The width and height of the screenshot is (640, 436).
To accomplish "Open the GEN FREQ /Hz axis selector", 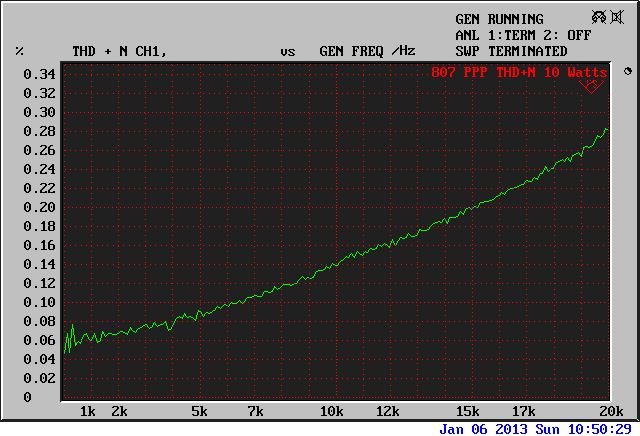I will 366,51.
